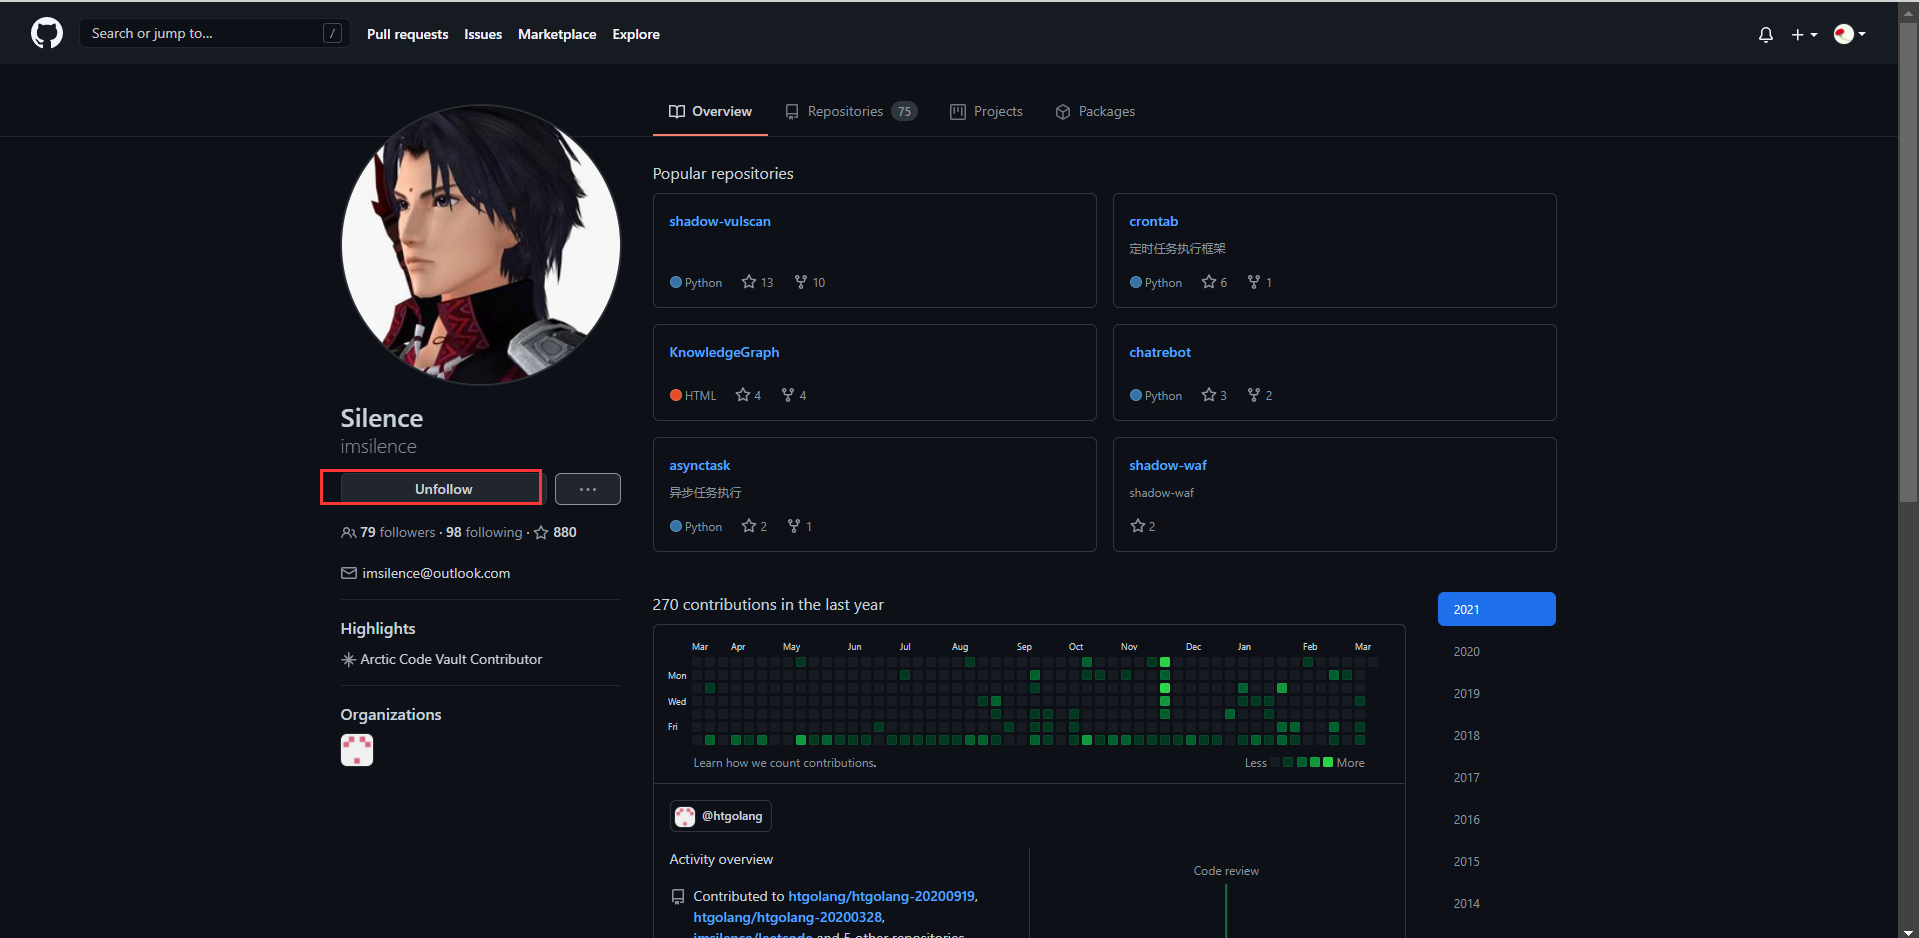Open the crontab repository
Image resolution: width=1919 pixels, height=938 pixels.
point(1153,221)
